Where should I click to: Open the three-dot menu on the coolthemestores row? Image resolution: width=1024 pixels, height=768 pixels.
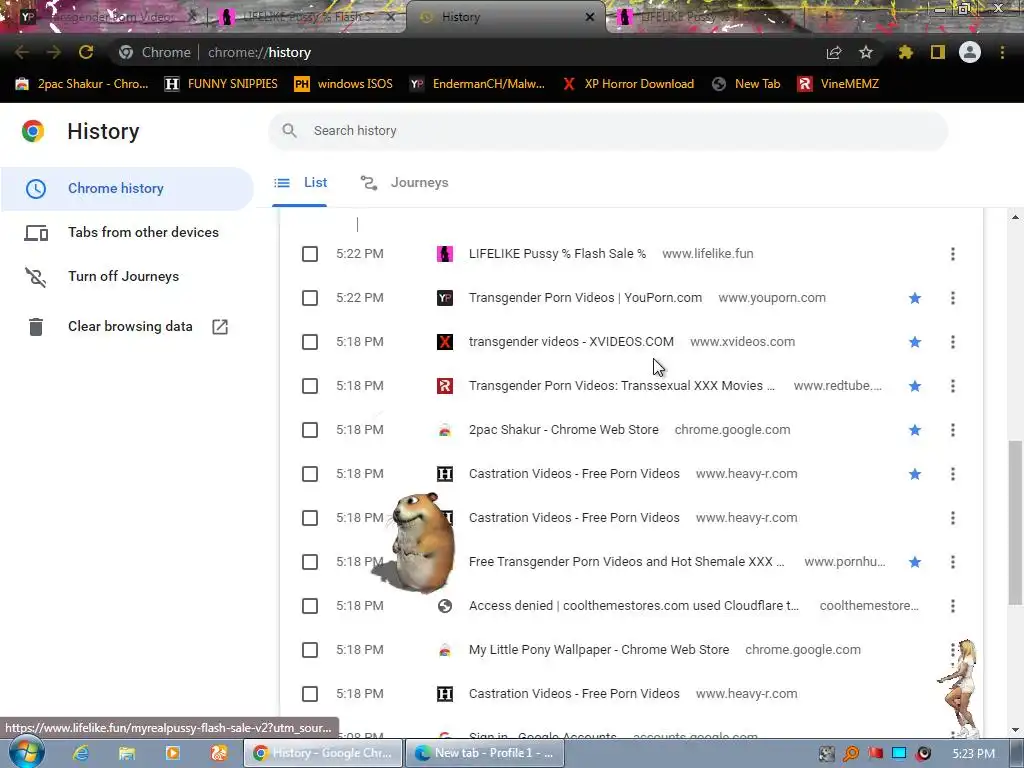(953, 605)
